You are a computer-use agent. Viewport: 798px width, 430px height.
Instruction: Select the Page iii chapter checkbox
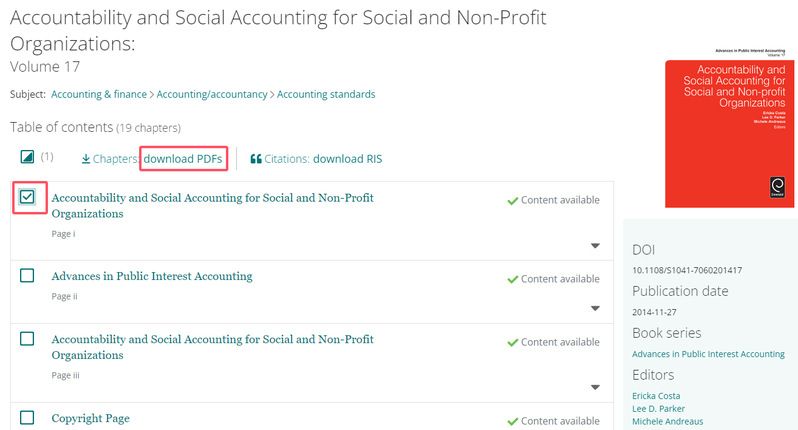point(27,339)
